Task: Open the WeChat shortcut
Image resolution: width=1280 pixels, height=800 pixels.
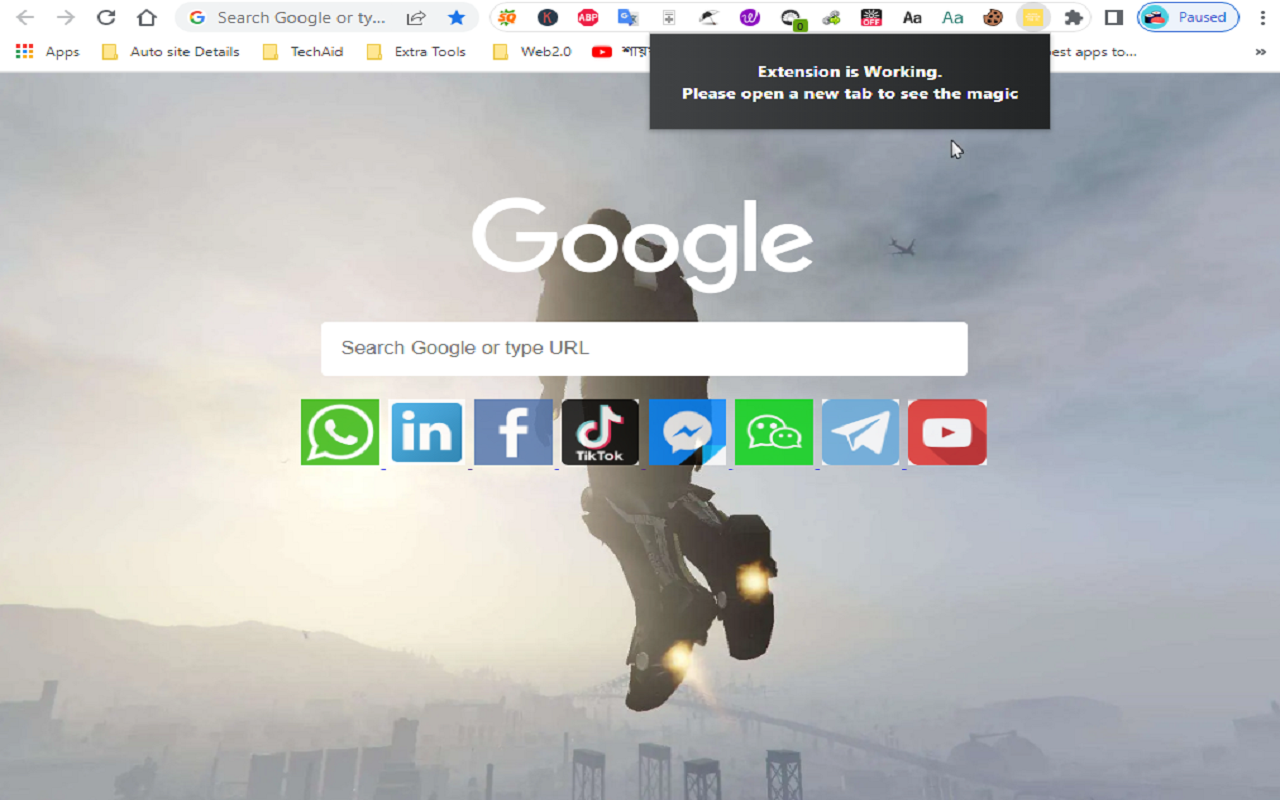Action: 774,432
